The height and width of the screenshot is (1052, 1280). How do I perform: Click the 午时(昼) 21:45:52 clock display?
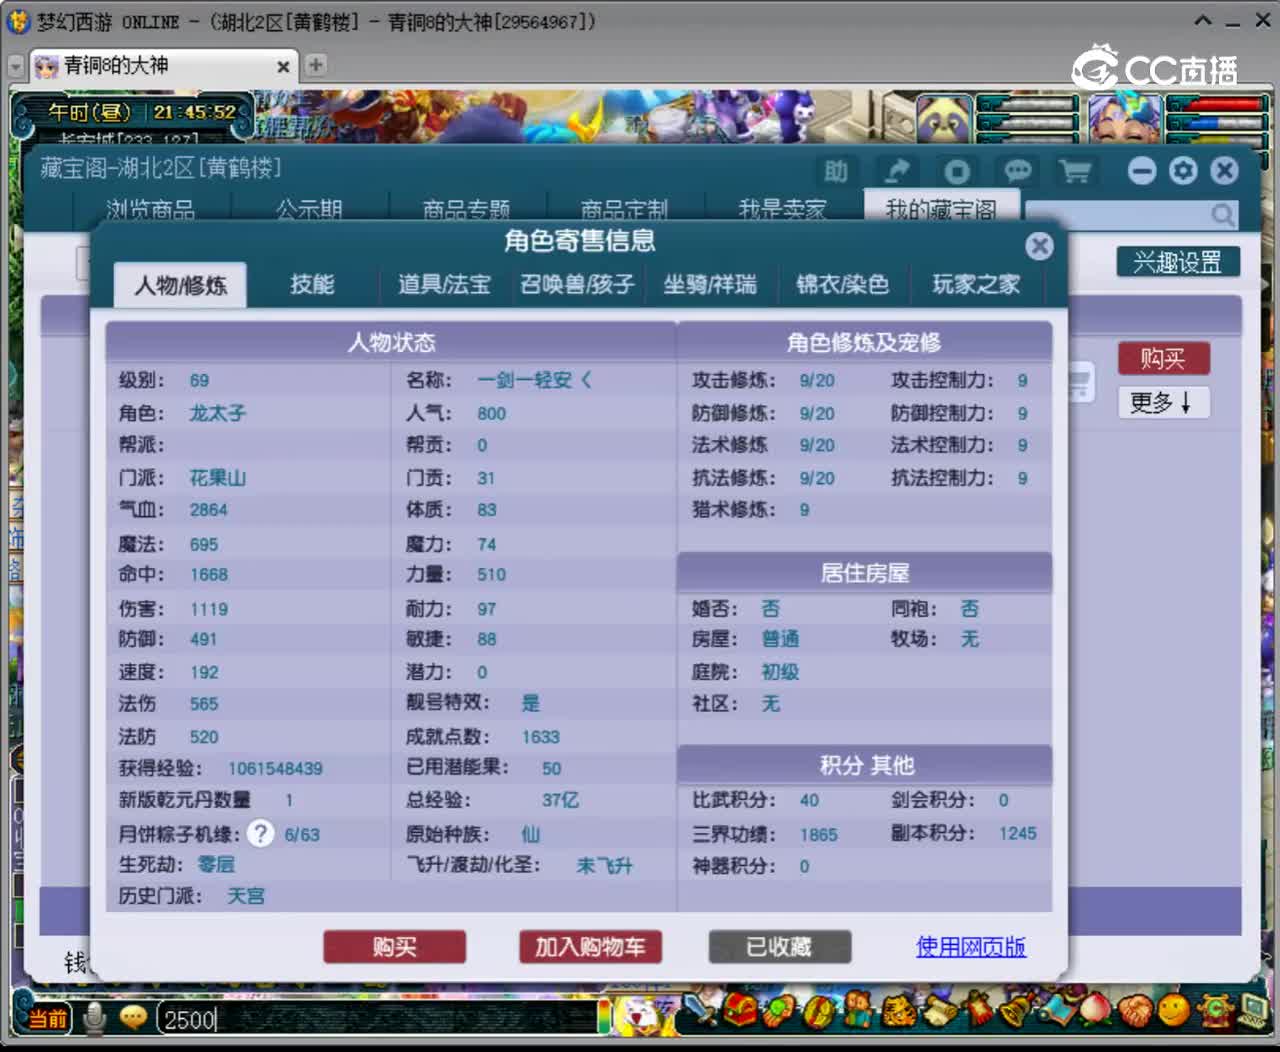(x=142, y=112)
